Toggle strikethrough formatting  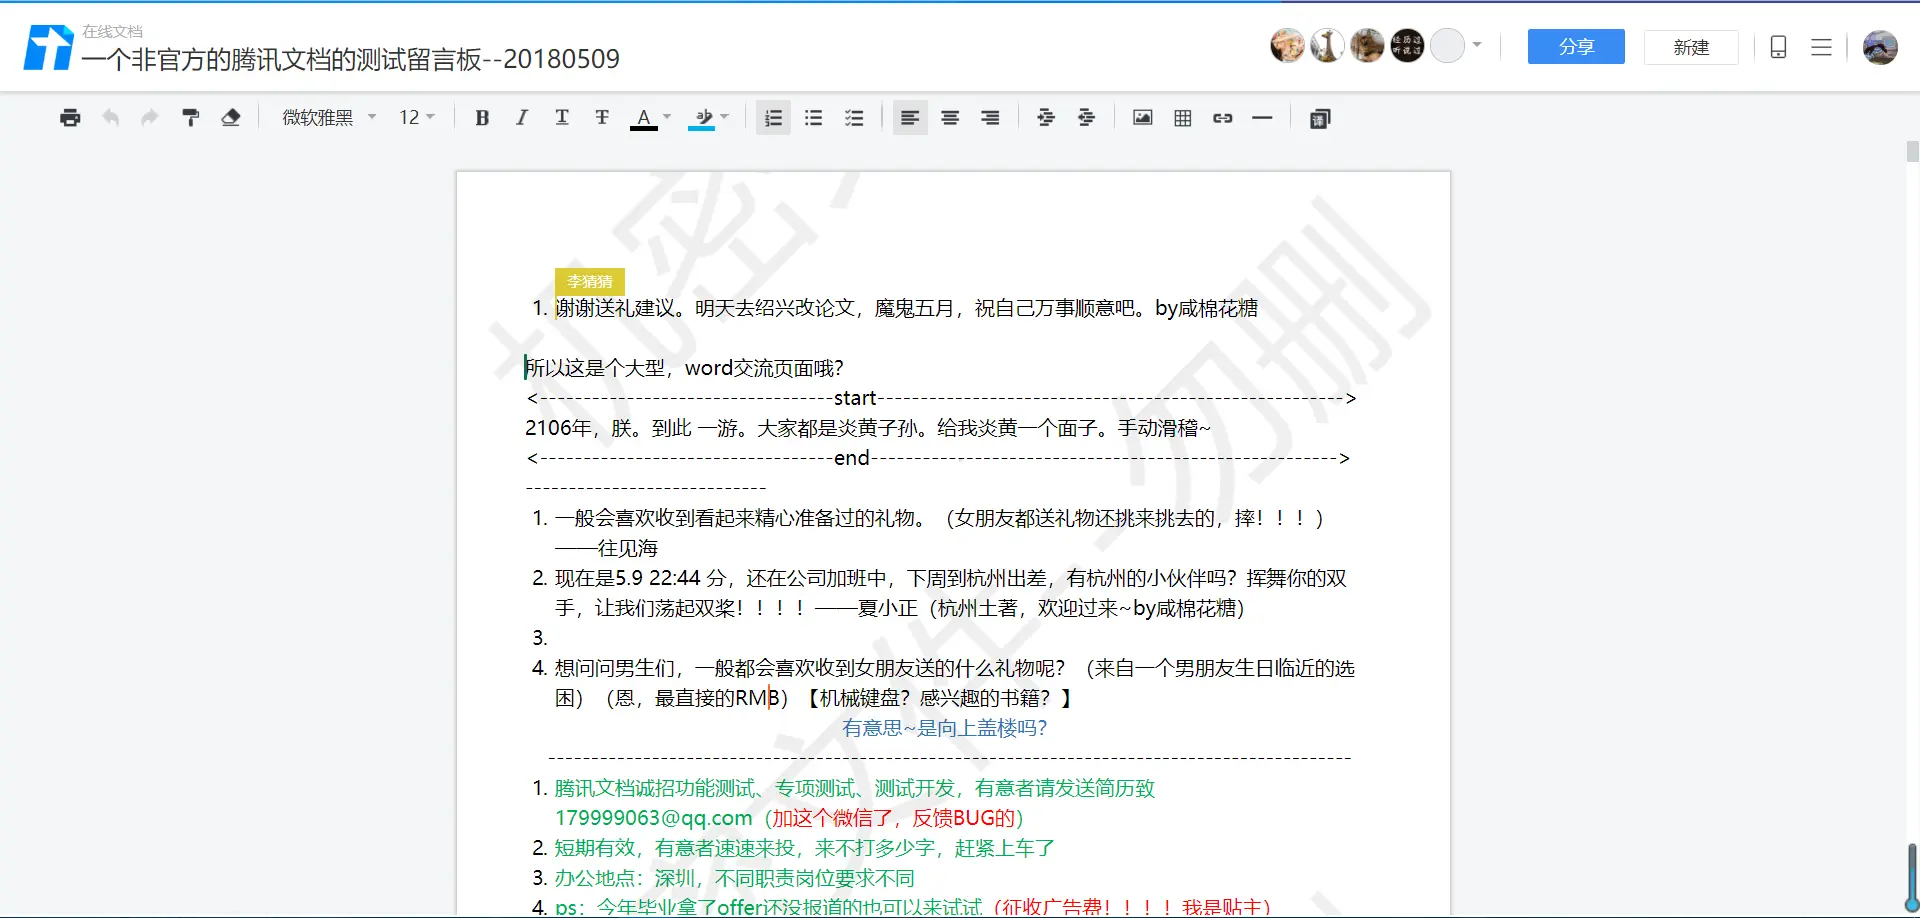tap(602, 118)
